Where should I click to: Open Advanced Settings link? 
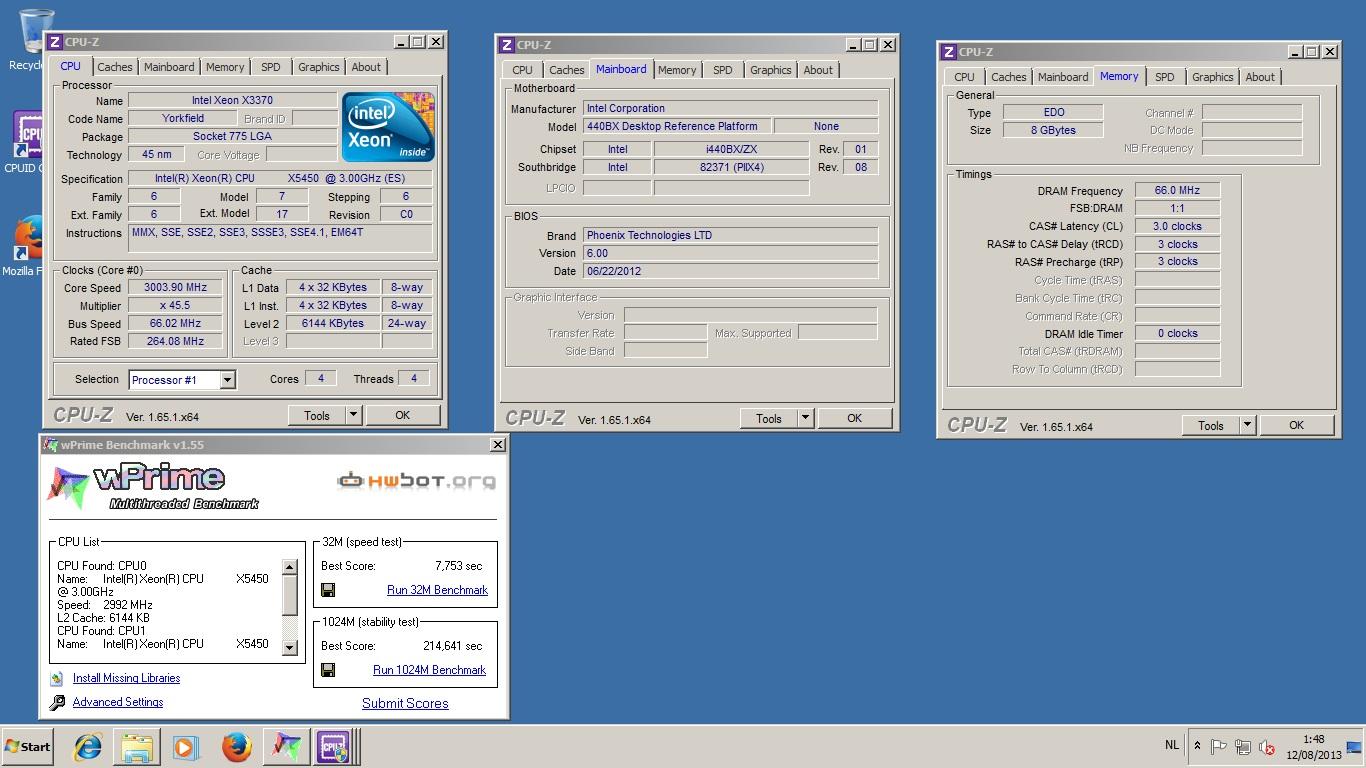point(118,702)
